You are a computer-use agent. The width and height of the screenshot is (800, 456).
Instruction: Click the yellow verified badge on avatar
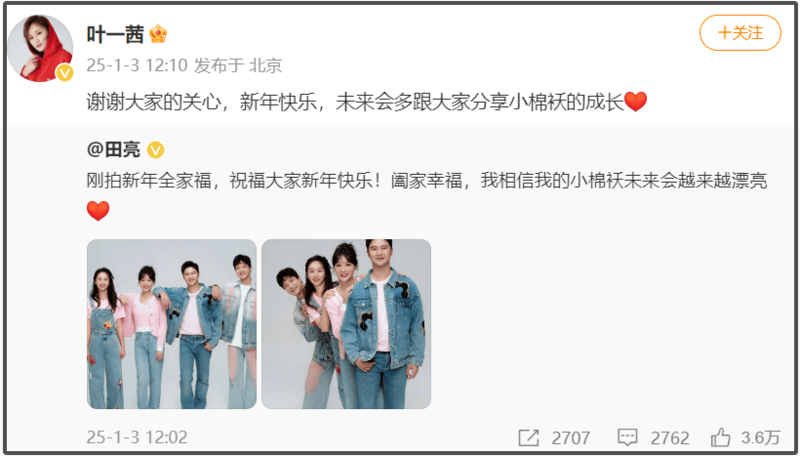coord(64,73)
